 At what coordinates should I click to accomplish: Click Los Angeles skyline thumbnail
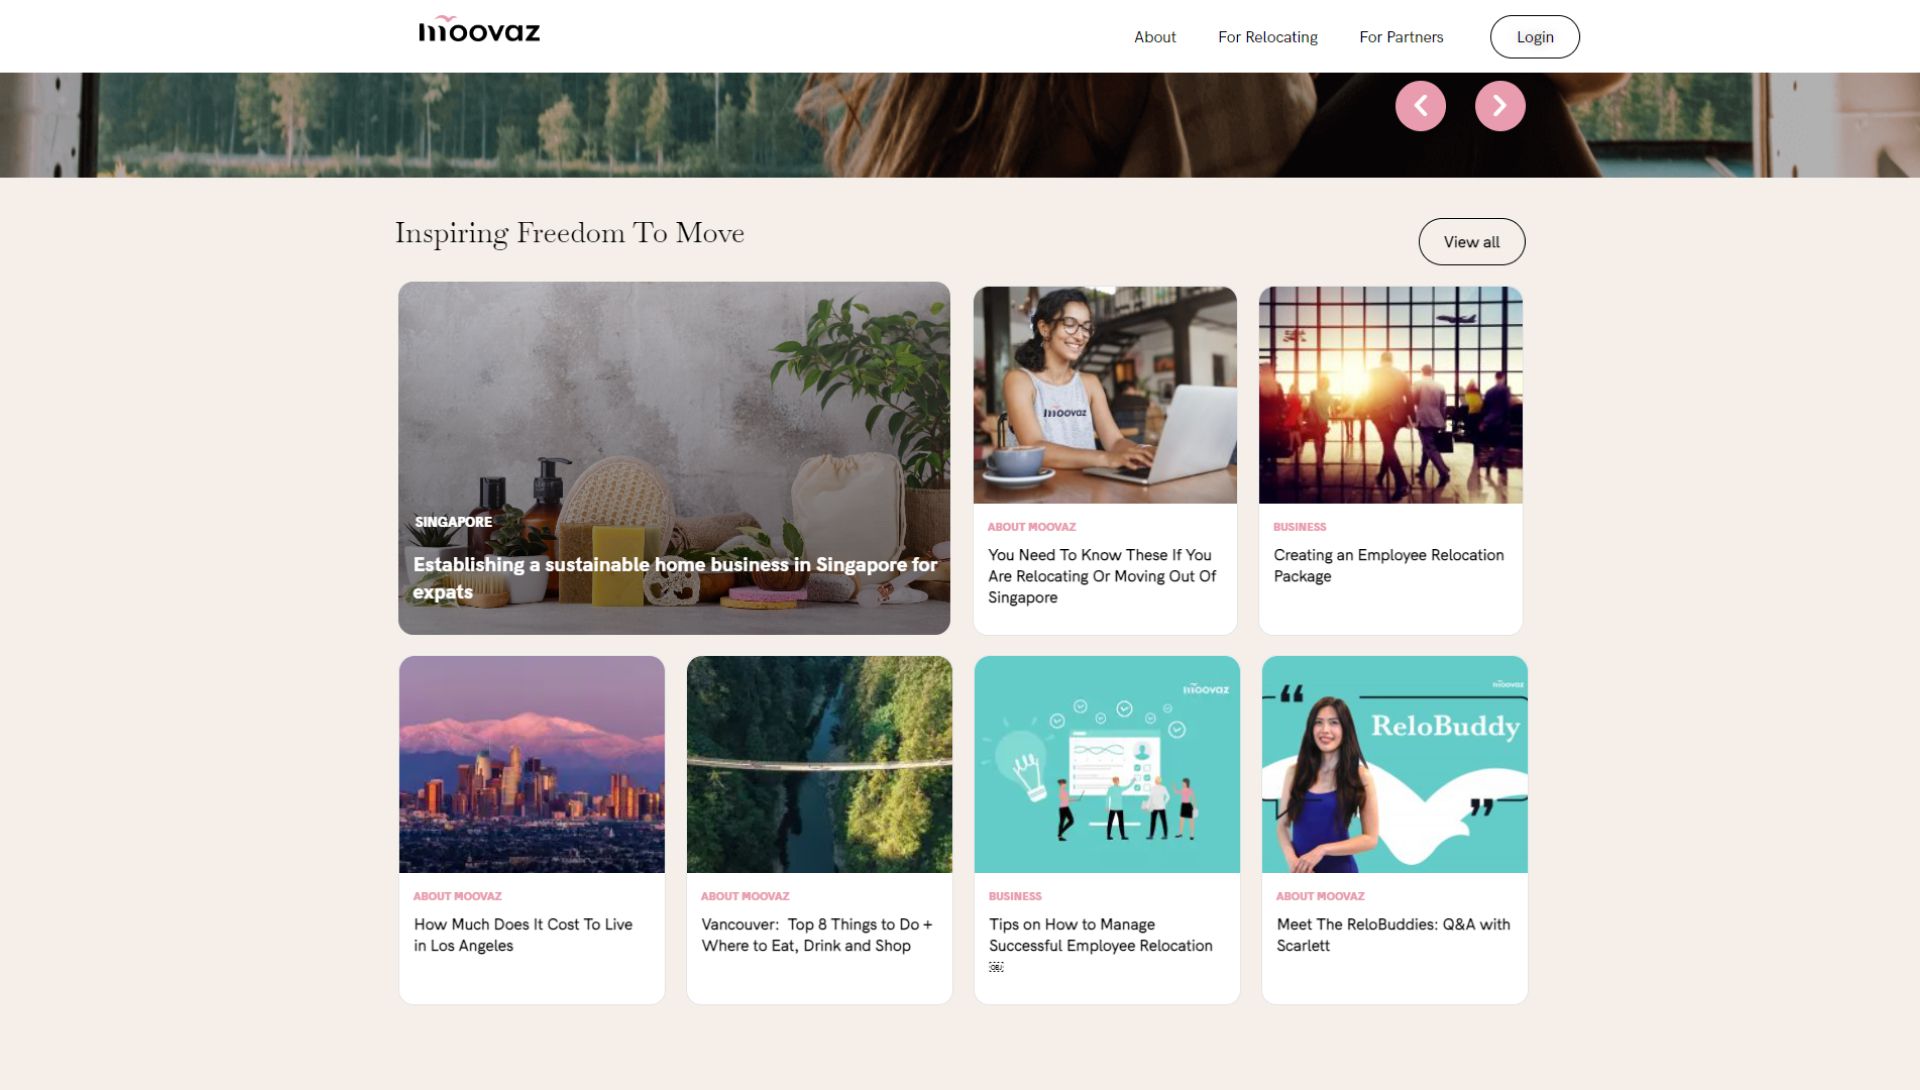click(531, 764)
